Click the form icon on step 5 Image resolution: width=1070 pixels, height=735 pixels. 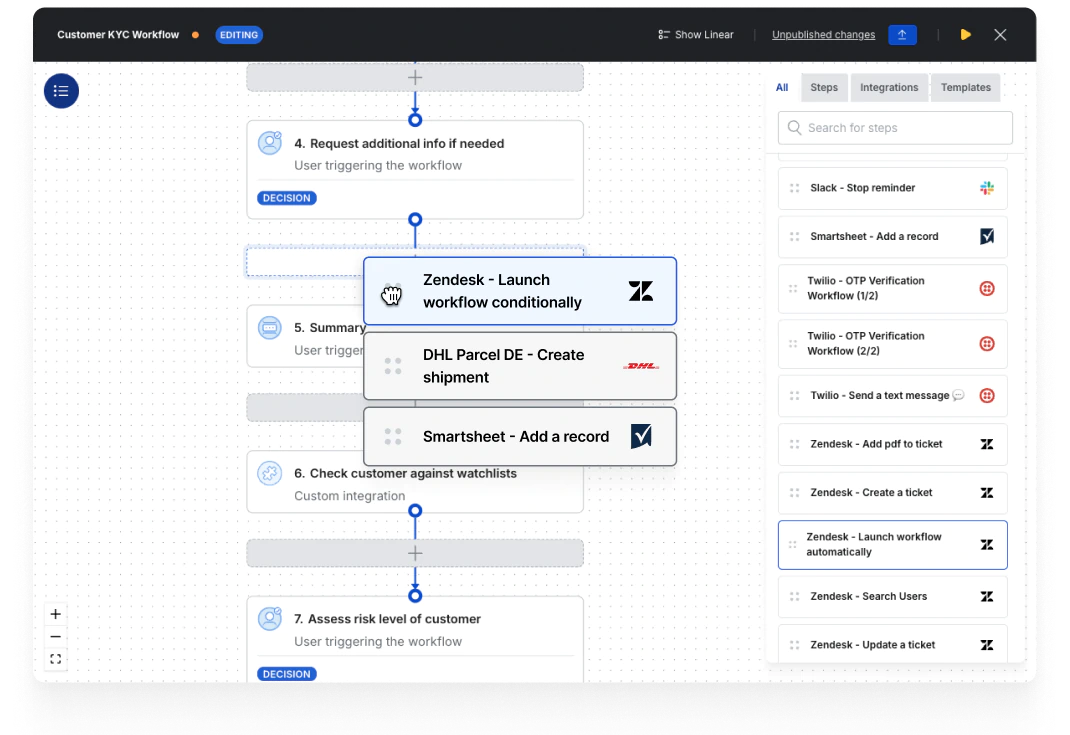[270, 328]
